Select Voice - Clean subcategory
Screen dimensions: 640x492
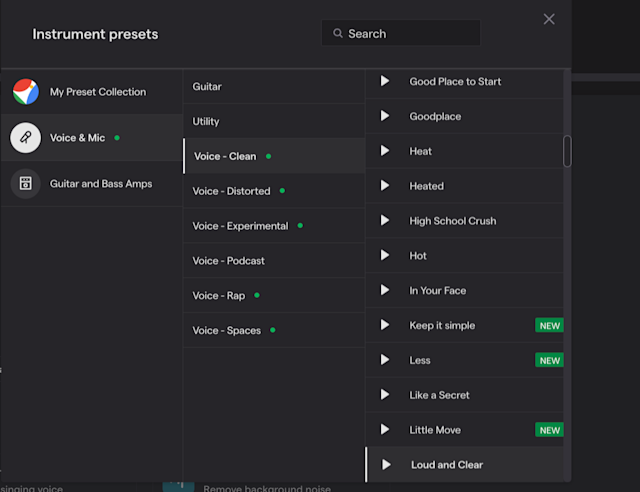click(x=274, y=156)
